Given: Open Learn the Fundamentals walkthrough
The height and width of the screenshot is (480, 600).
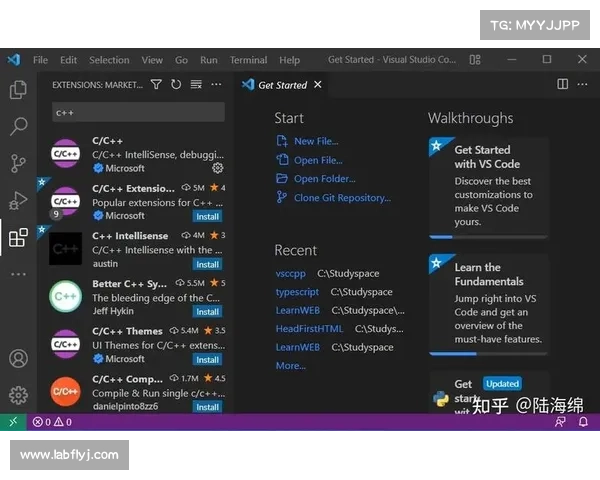Looking at the screenshot, I should coord(489,305).
